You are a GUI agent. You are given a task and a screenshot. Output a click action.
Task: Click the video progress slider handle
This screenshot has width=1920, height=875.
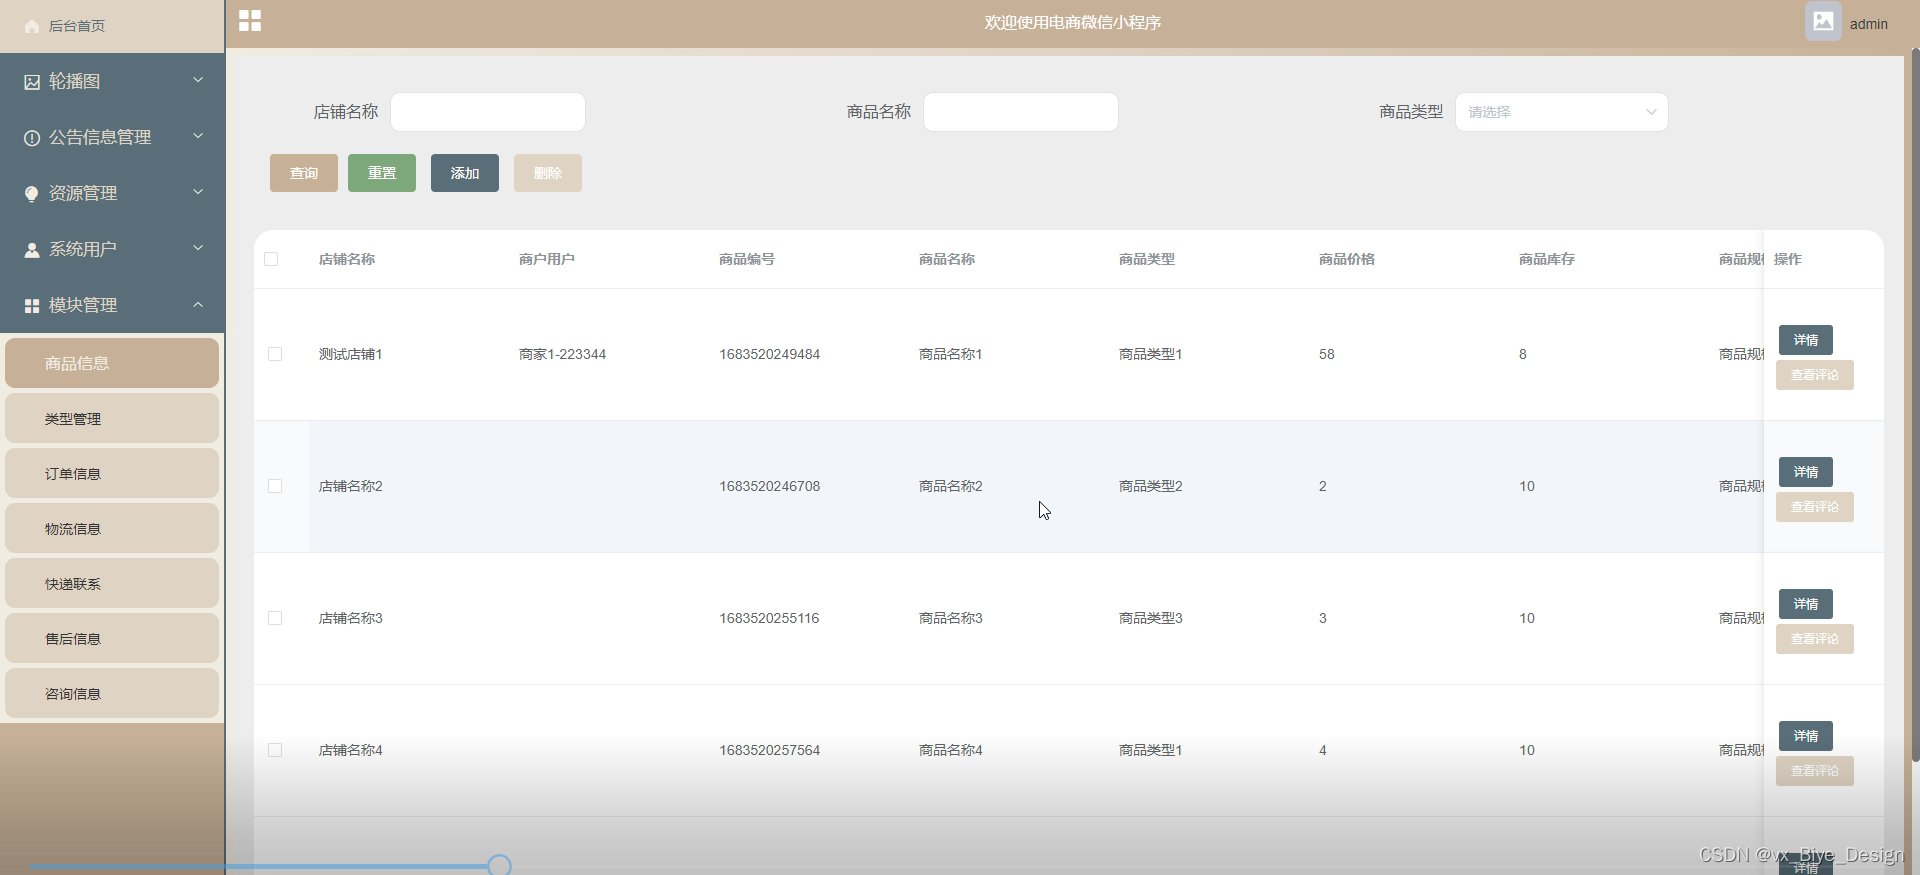click(500, 866)
